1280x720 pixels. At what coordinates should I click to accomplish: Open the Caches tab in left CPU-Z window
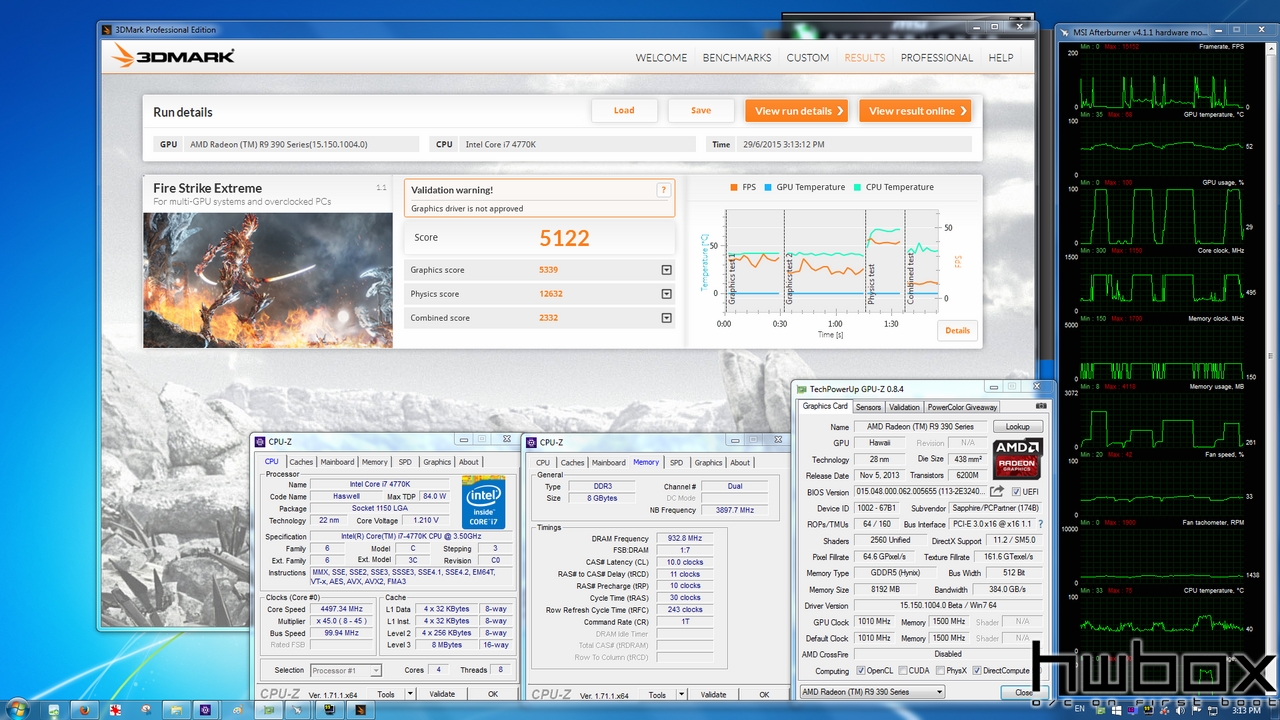[x=301, y=462]
